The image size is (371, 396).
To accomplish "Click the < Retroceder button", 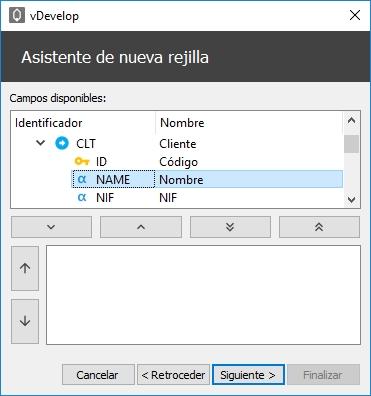I will click(173, 375).
